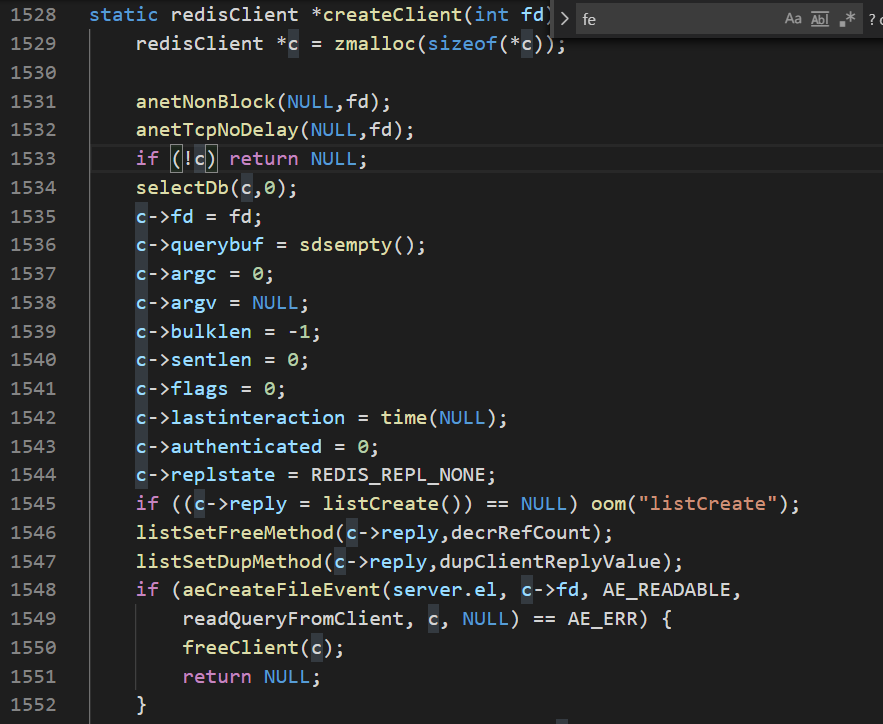
Task: Click return keyword on line 1533
Action: pyautogui.click(x=264, y=159)
